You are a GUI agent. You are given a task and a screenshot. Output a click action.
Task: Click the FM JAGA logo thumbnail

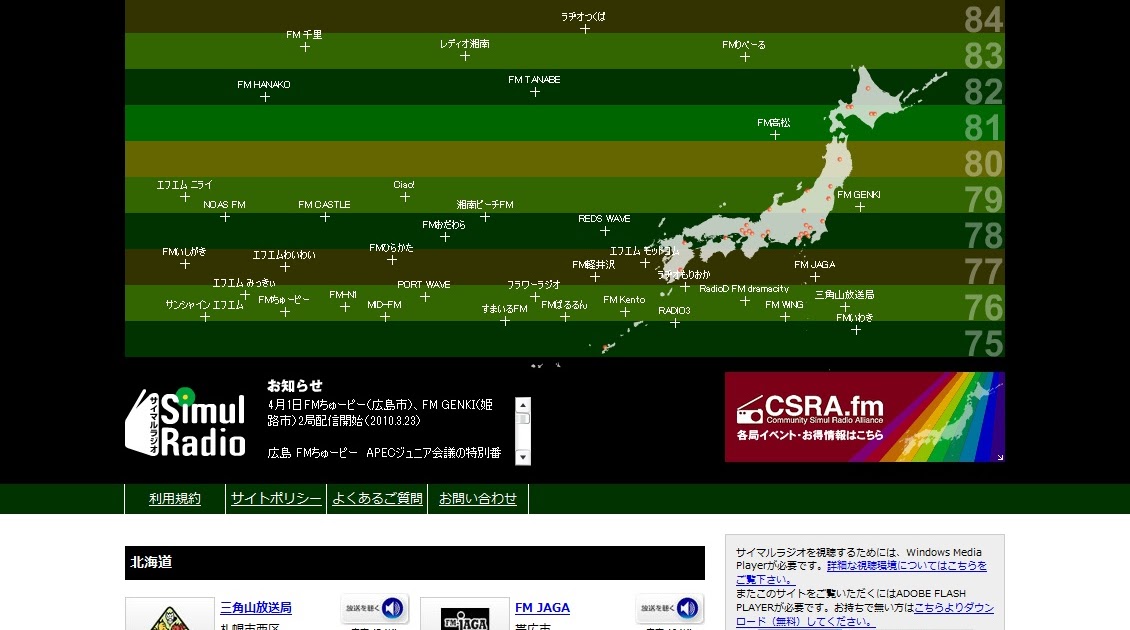coord(465,614)
